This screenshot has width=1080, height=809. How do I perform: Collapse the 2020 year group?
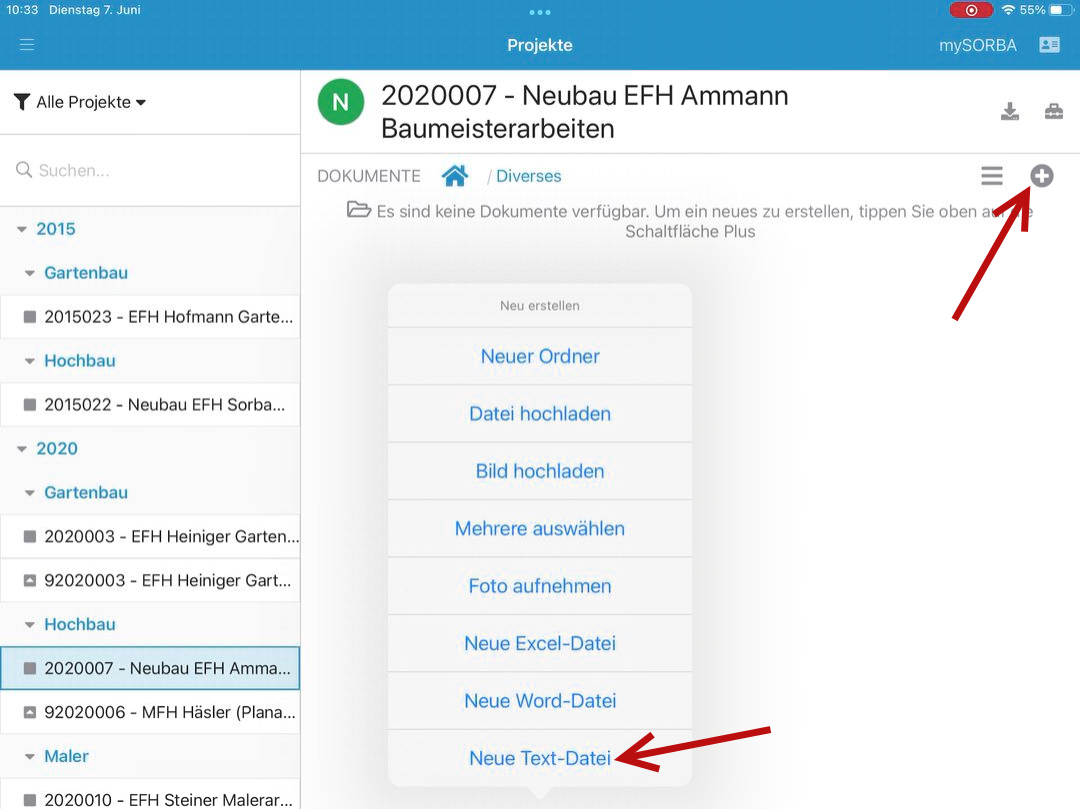[23, 449]
